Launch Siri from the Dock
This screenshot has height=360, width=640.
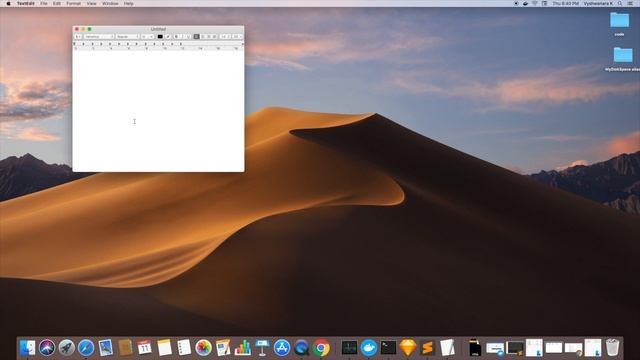click(47, 348)
